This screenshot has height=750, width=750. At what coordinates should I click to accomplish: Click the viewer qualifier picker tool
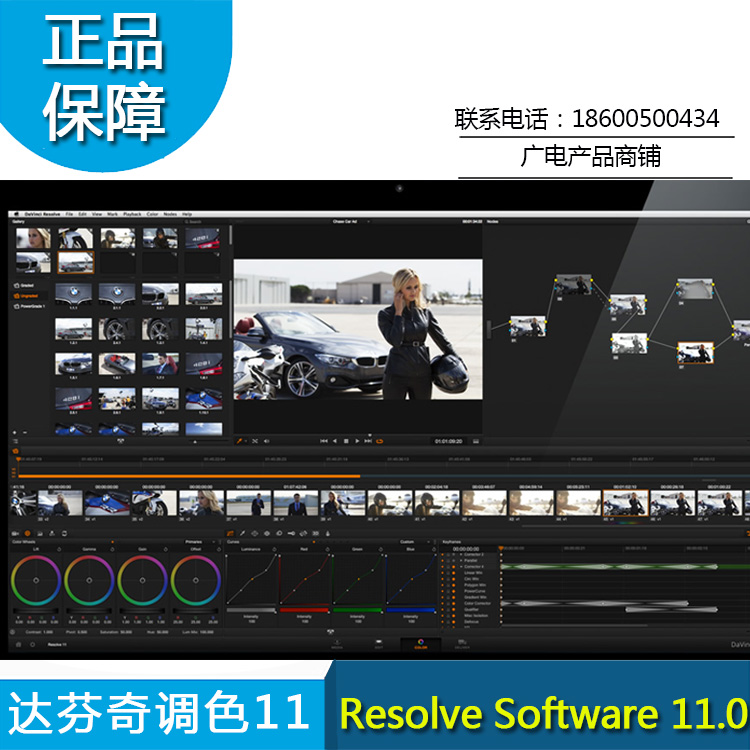pos(239,441)
